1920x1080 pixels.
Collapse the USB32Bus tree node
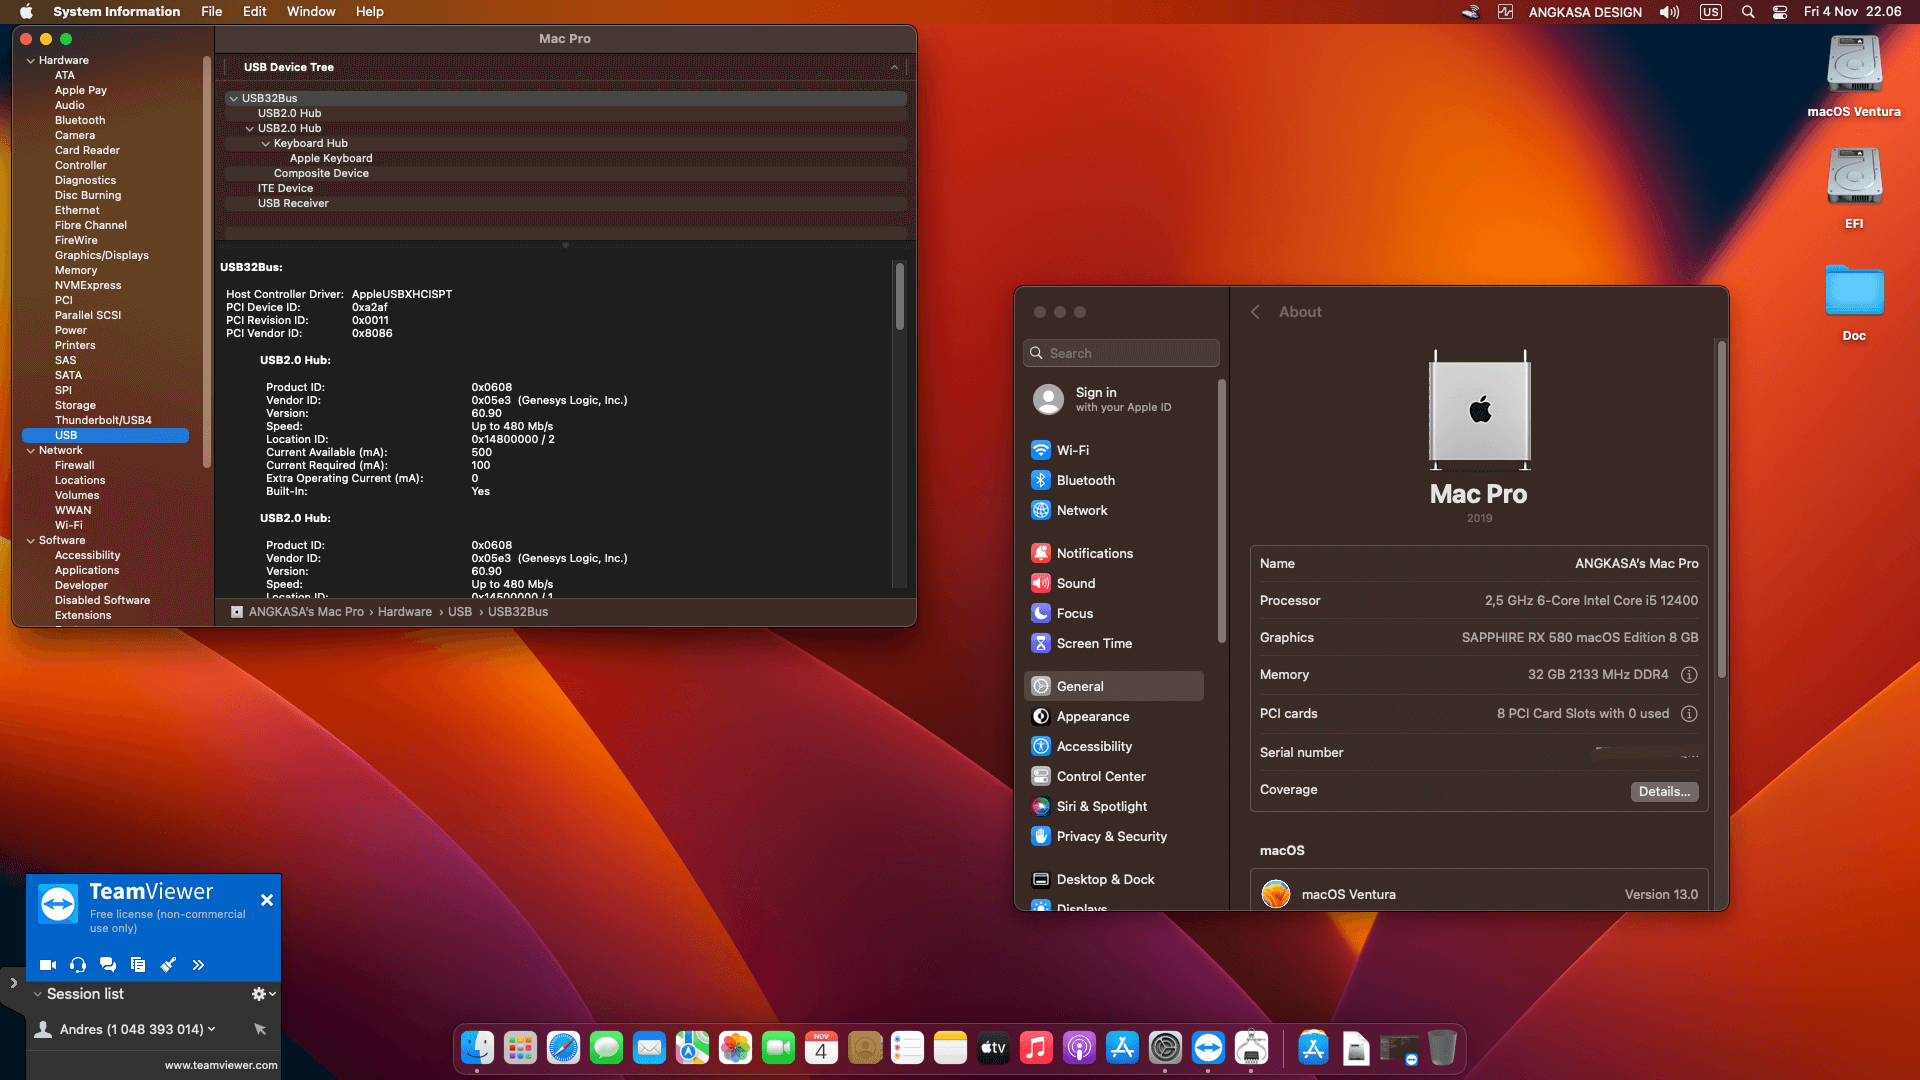pos(233,99)
